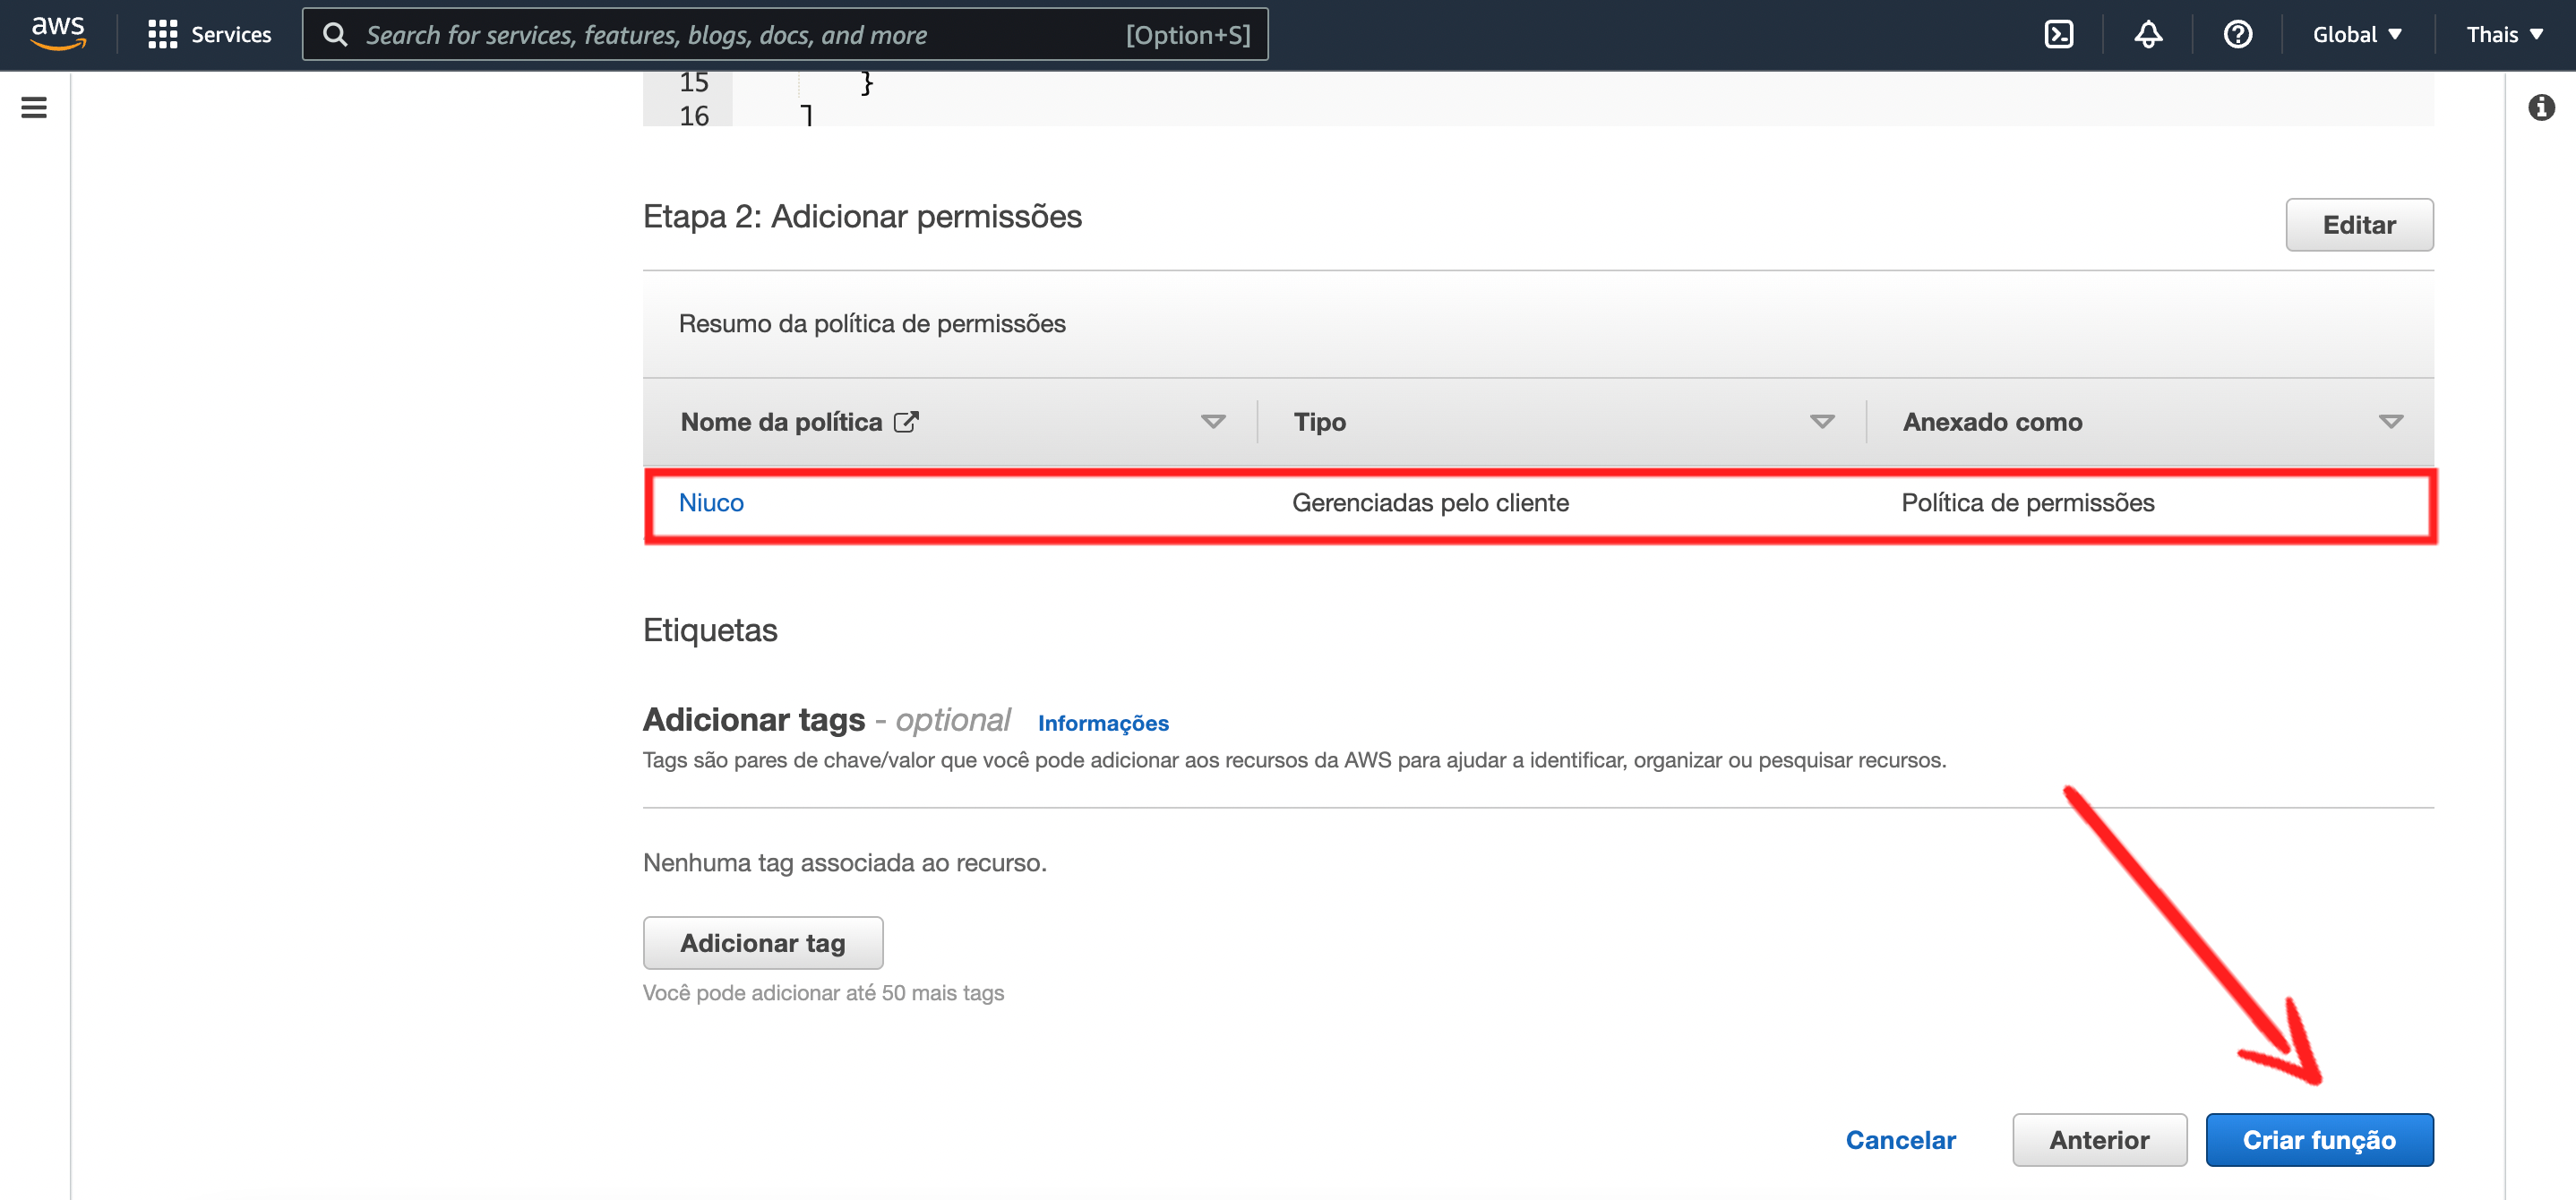
Task: Open Informações link next to Adicionar tags
Action: 1102,723
